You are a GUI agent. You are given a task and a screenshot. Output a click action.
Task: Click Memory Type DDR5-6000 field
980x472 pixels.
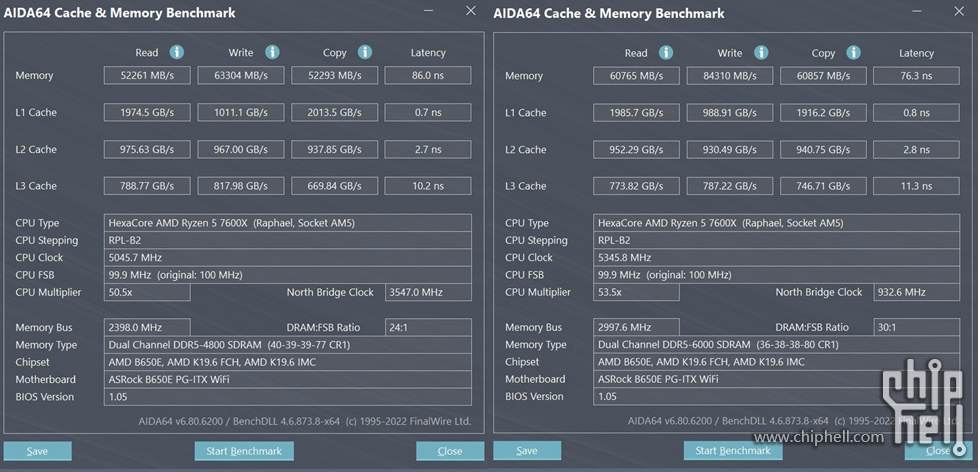pyautogui.click(x=776, y=344)
